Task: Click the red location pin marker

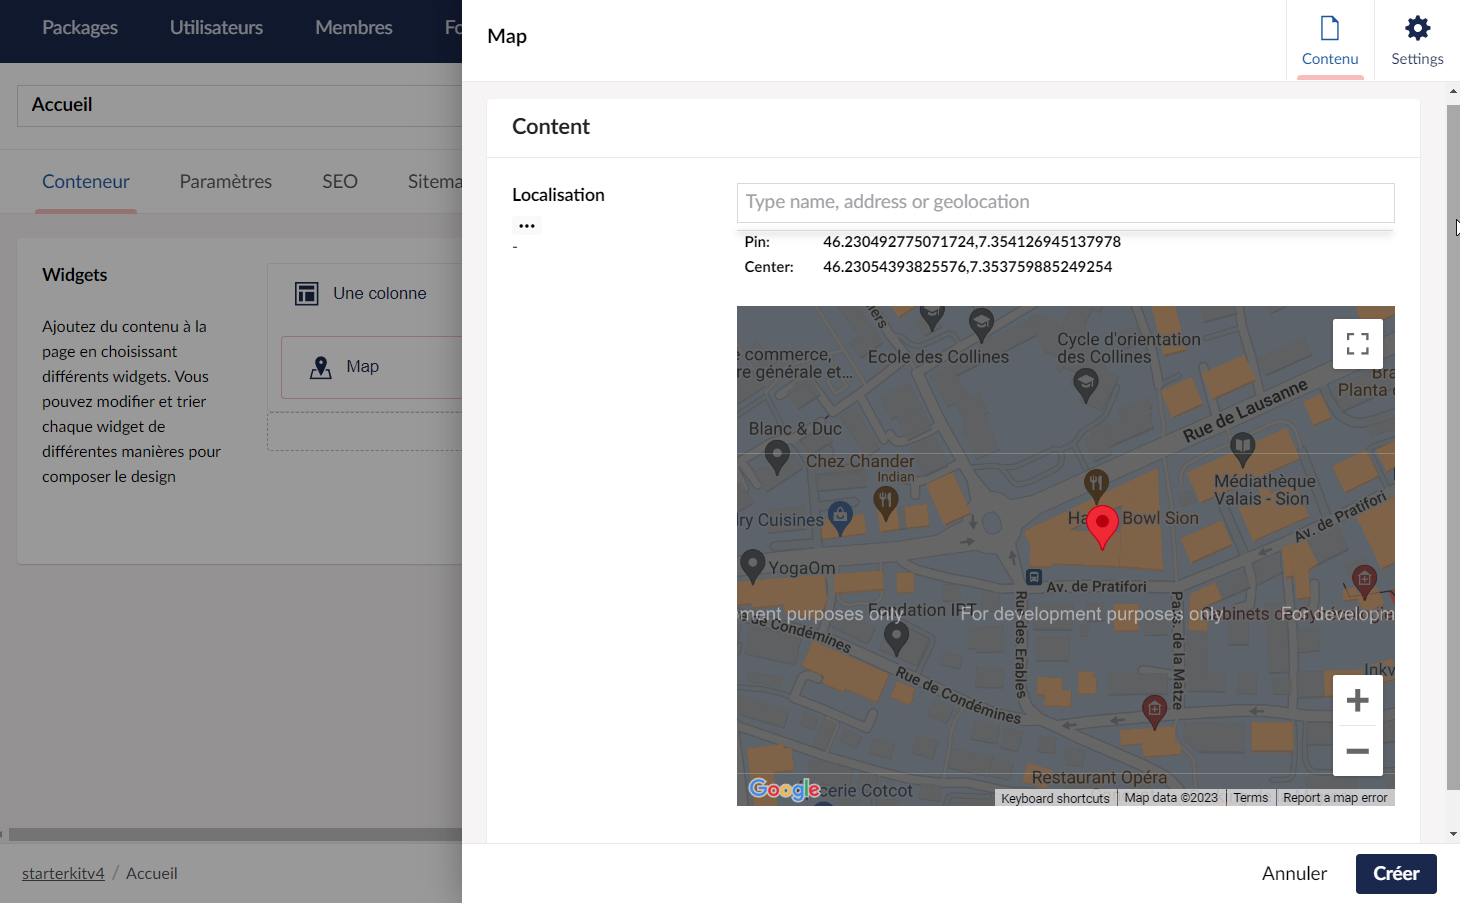Action: (x=1102, y=527)
